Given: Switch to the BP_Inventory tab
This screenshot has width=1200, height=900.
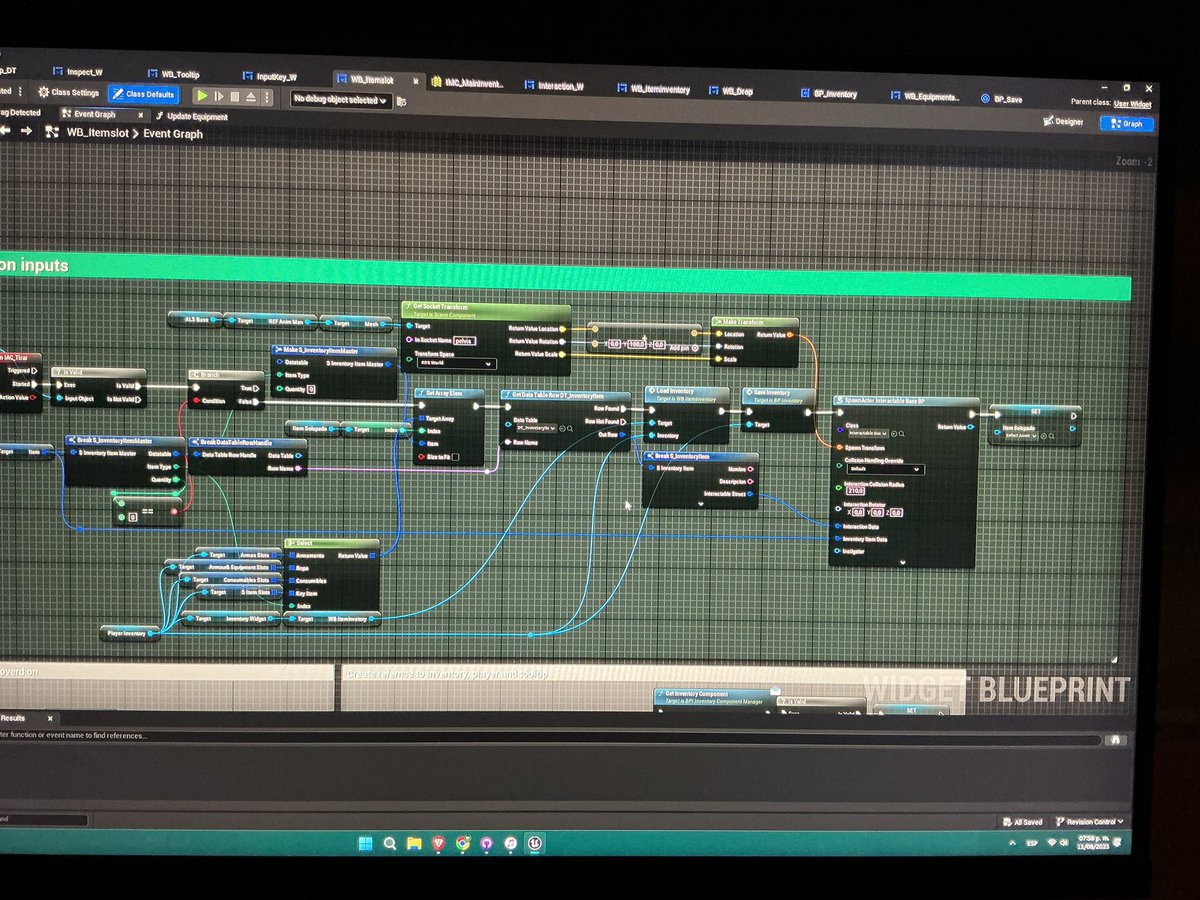Looking at the screenshot, I should (828, 93).
